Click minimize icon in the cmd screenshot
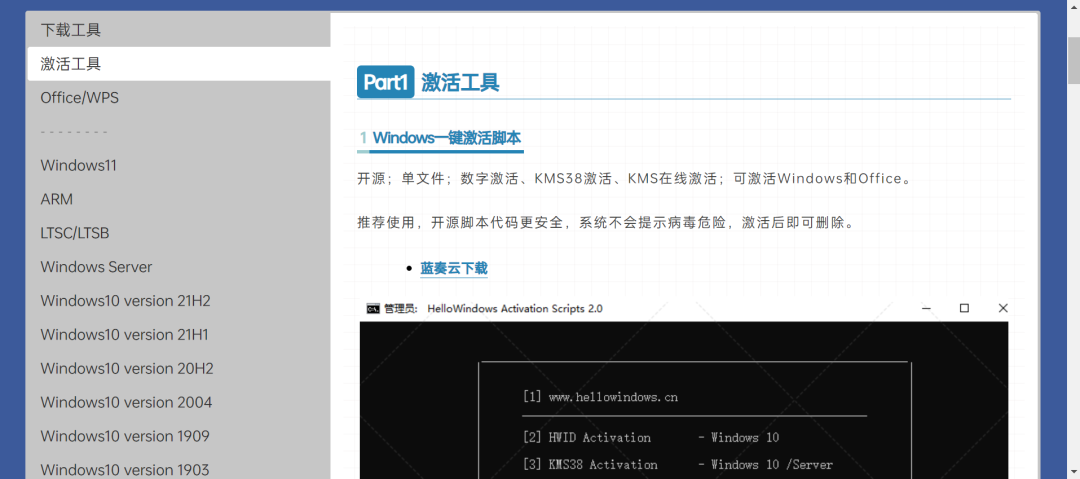This screenshot has width=1080, height=479. pos(926,308)
